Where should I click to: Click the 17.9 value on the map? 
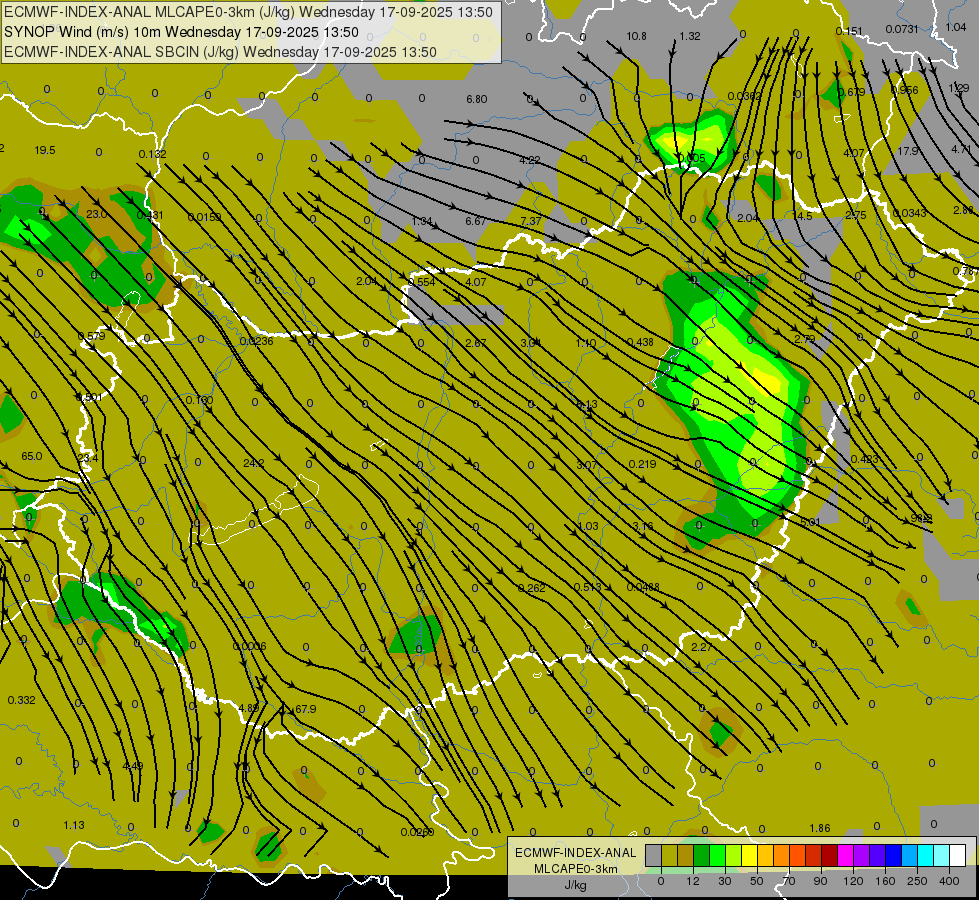coord(908,151)
